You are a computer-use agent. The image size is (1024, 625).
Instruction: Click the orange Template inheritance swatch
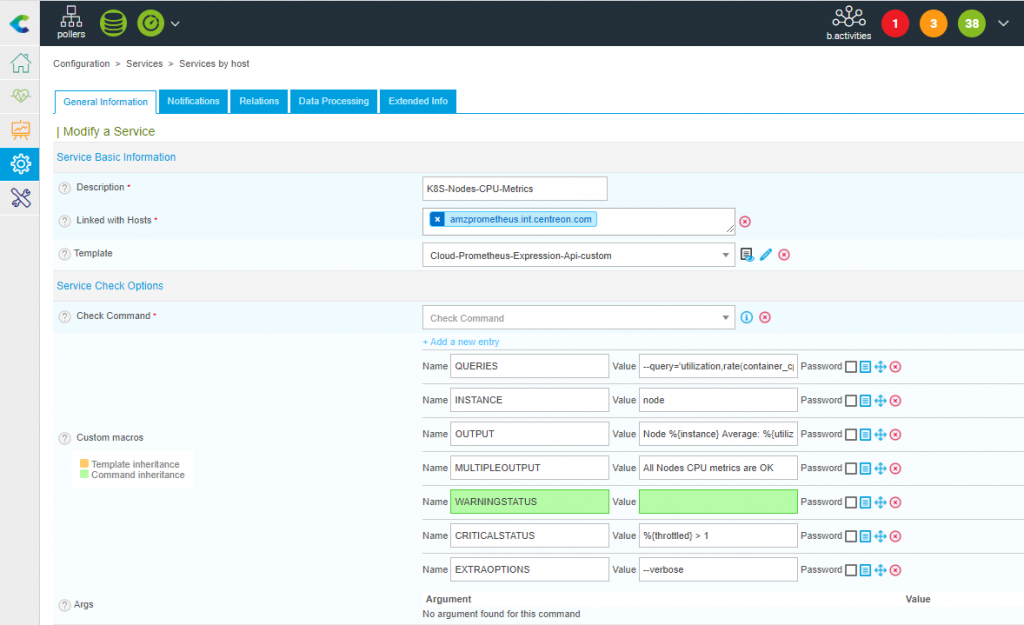click(x=84, y=464)
